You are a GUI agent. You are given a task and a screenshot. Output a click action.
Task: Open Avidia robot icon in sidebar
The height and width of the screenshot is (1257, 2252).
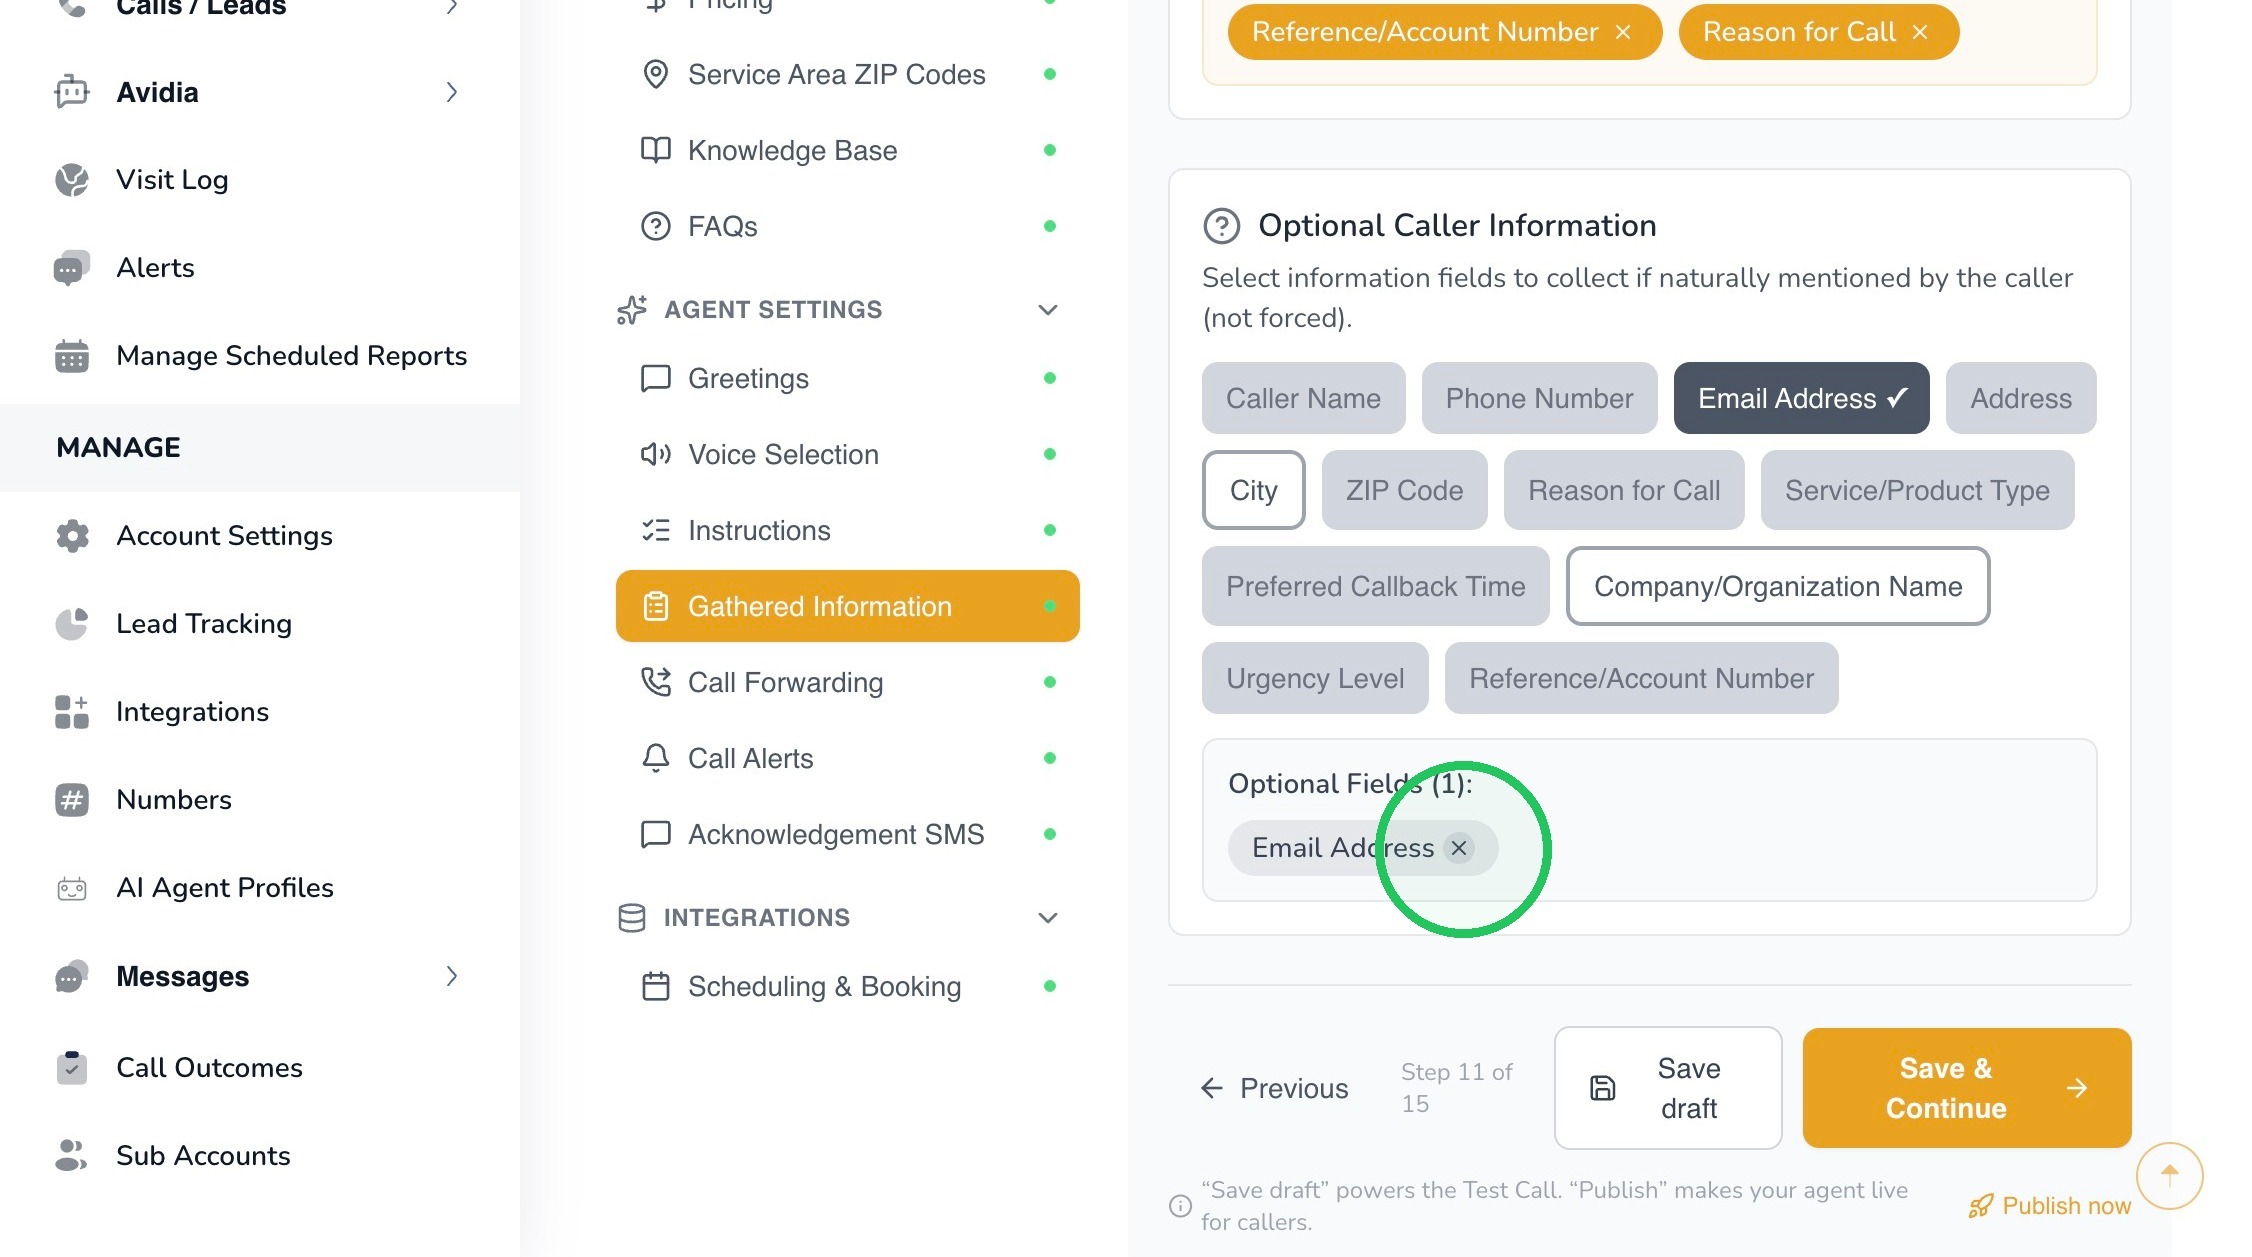pos(72,92)
